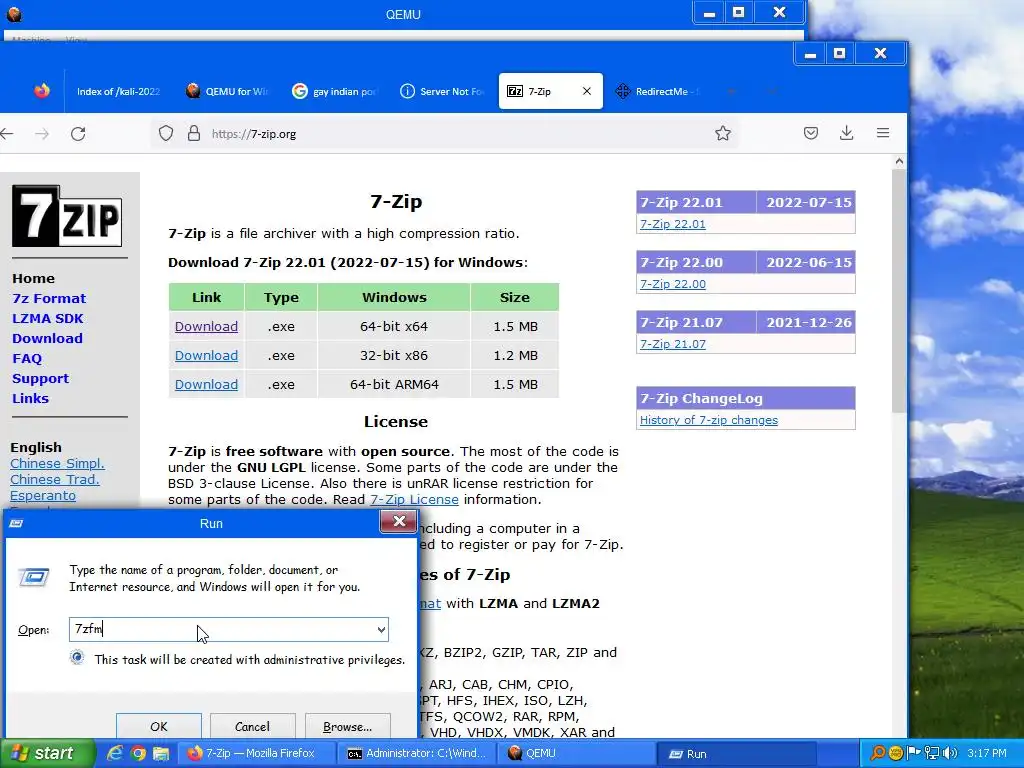Switch to QEMU taskbar button

click(577, 753)
